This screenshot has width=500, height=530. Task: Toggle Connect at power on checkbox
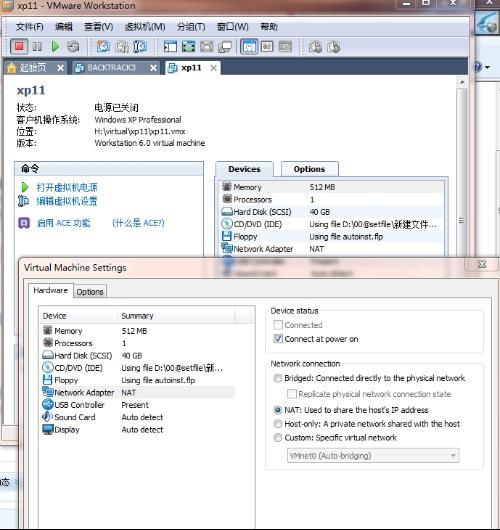[x=278, y=339]
